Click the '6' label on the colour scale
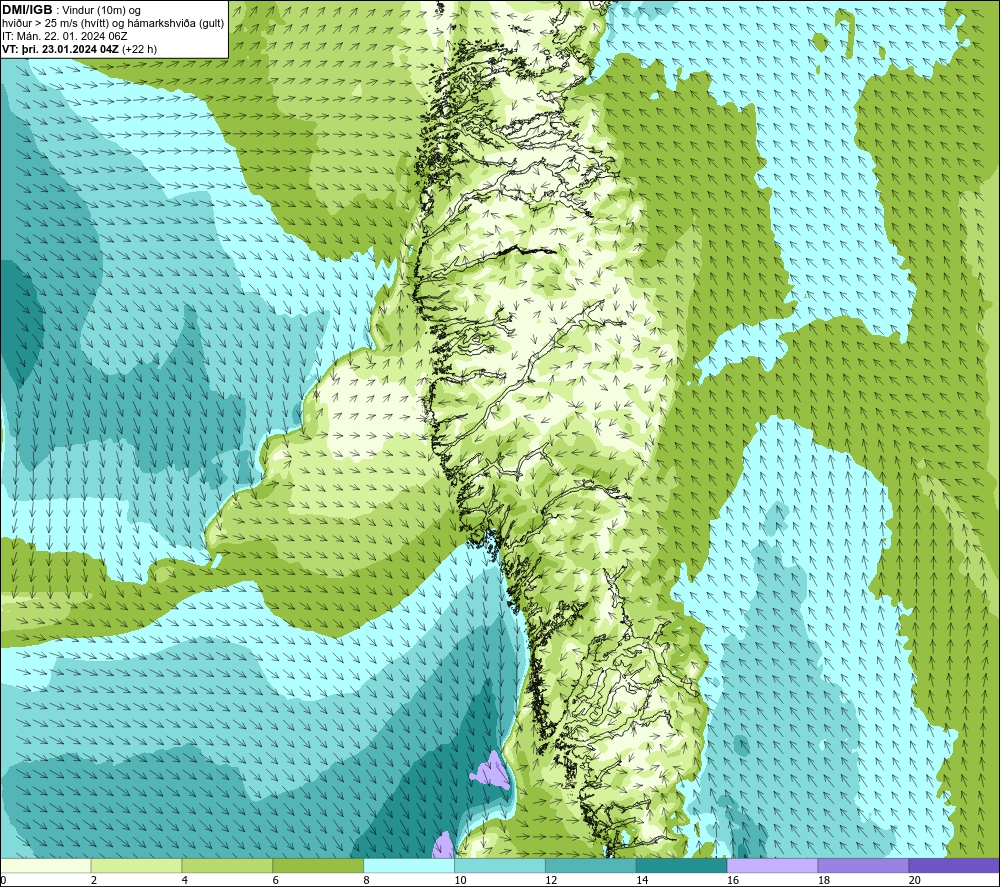Image resolution: width=1000 pixels, height=887 pixels. (276, 881)
